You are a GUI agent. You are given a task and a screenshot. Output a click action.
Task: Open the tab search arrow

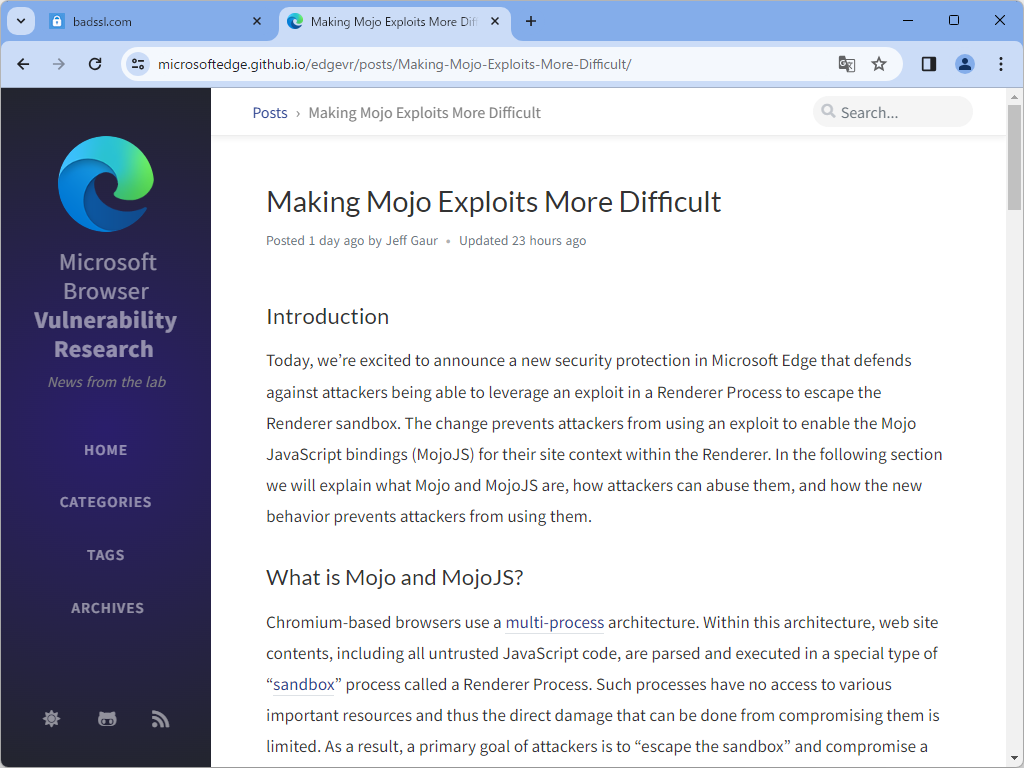click(20, 20)
